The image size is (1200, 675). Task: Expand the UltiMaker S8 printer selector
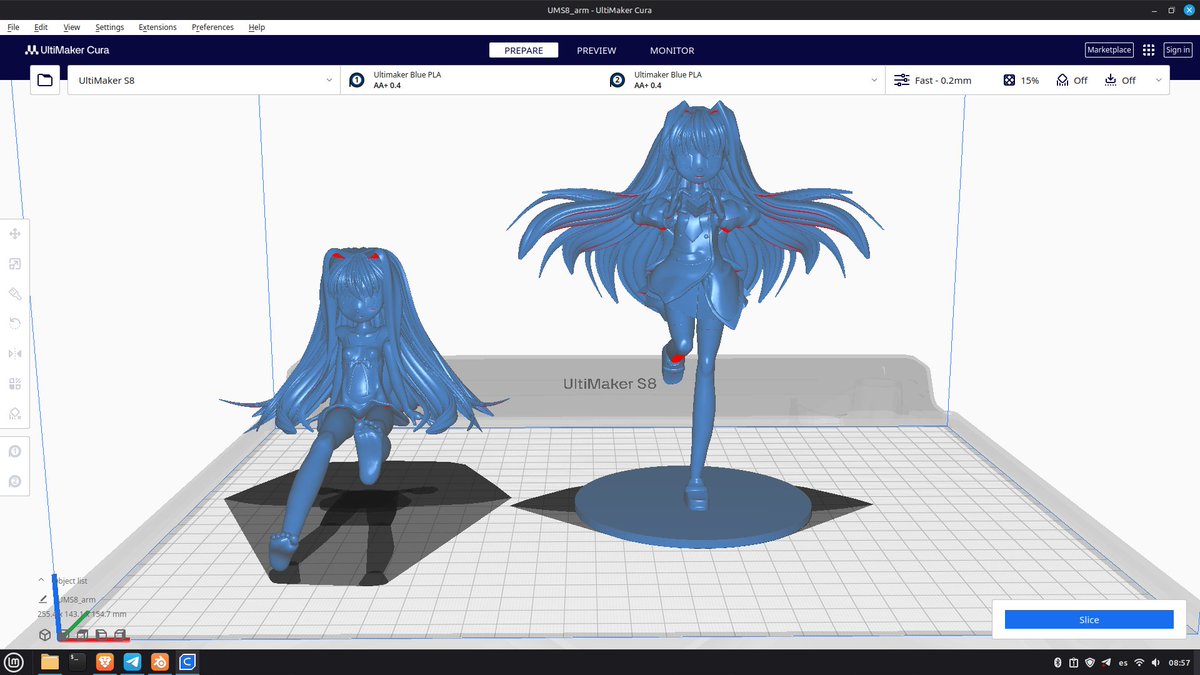(204, 80)
